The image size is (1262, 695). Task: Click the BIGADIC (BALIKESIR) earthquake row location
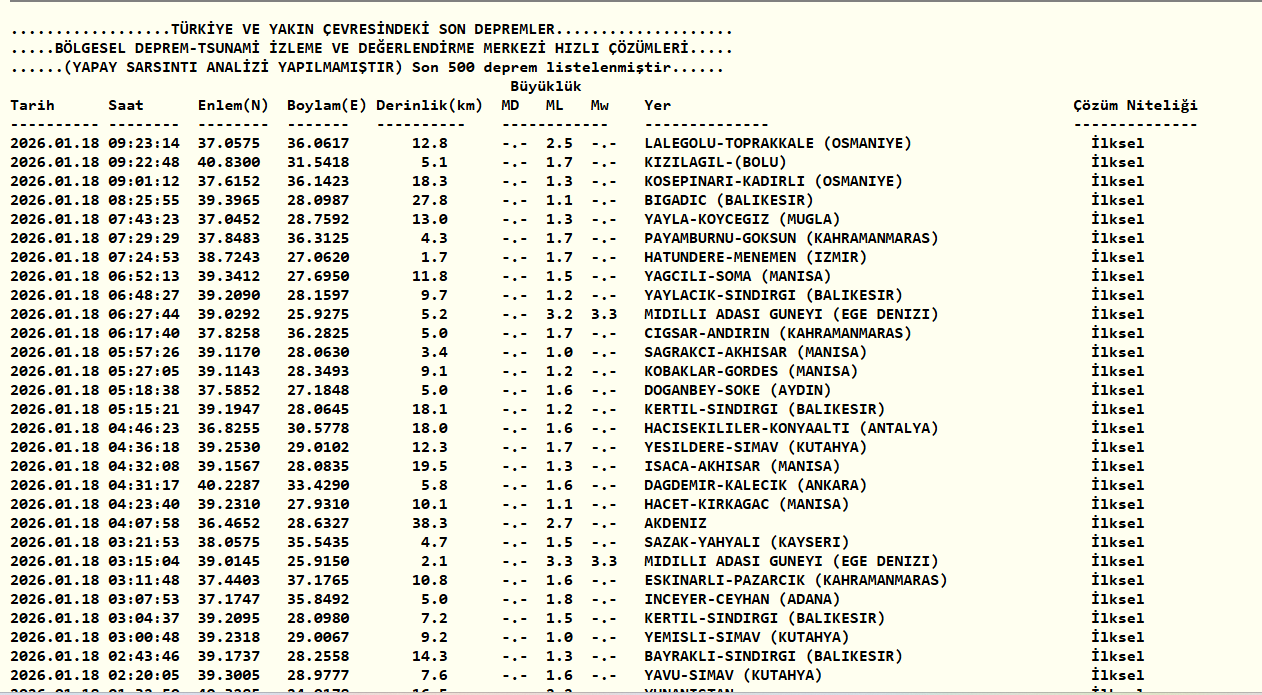(729, 200)
